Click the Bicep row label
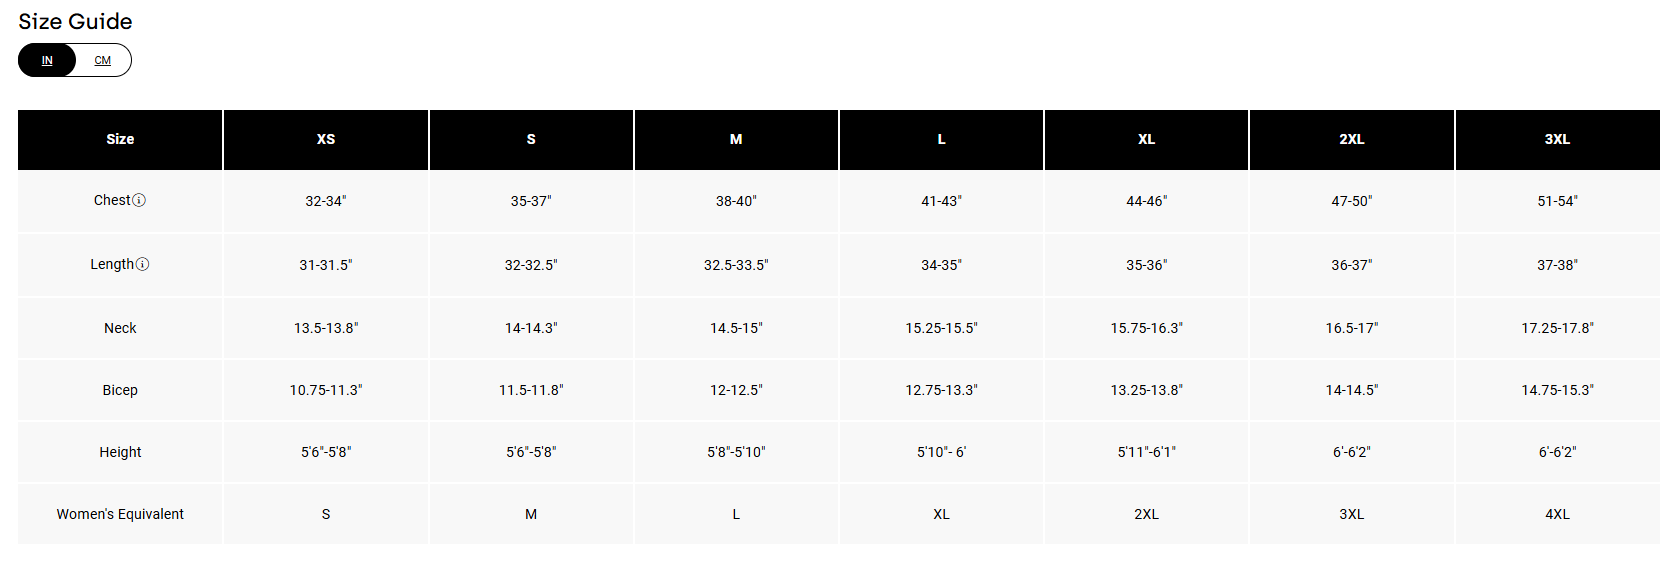The image size is (1675, 565). [120, 390]
